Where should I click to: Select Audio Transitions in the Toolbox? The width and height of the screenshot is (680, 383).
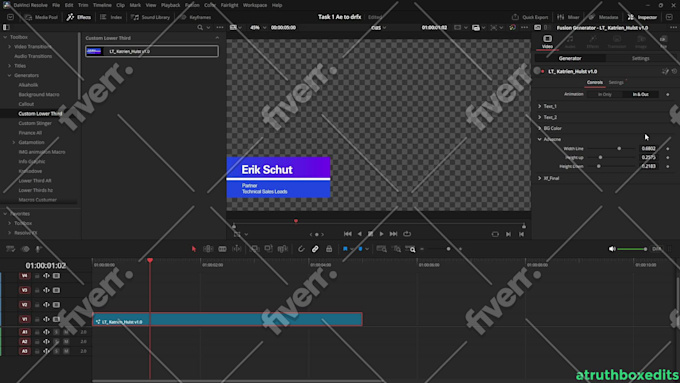coord(33,56)
